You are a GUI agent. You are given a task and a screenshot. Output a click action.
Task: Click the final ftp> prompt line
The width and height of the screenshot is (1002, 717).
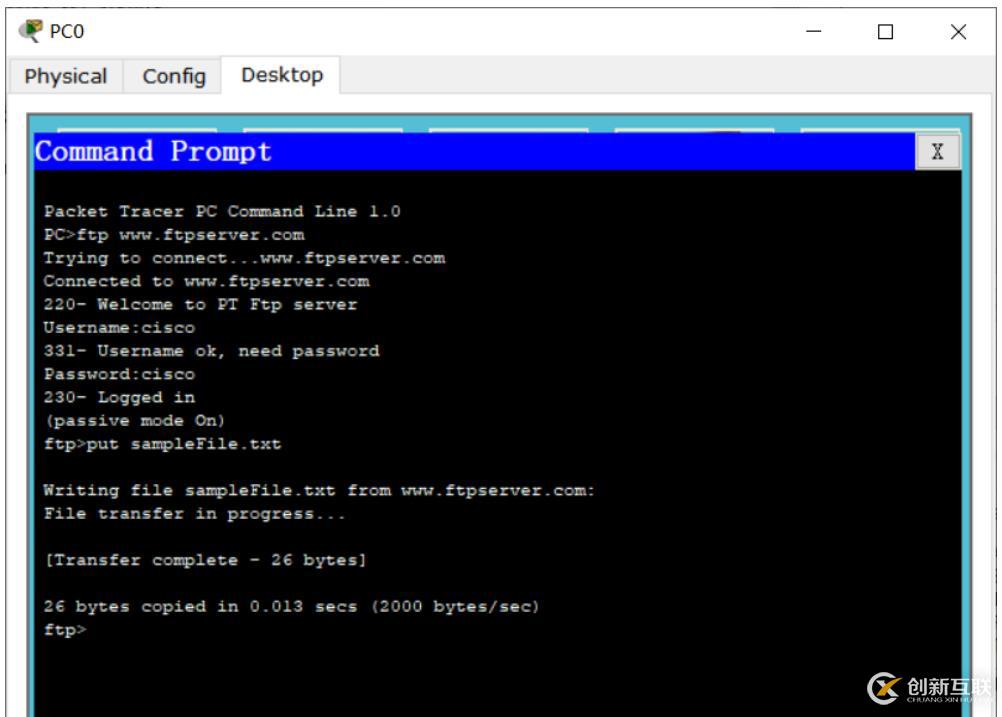pos(65,630)
